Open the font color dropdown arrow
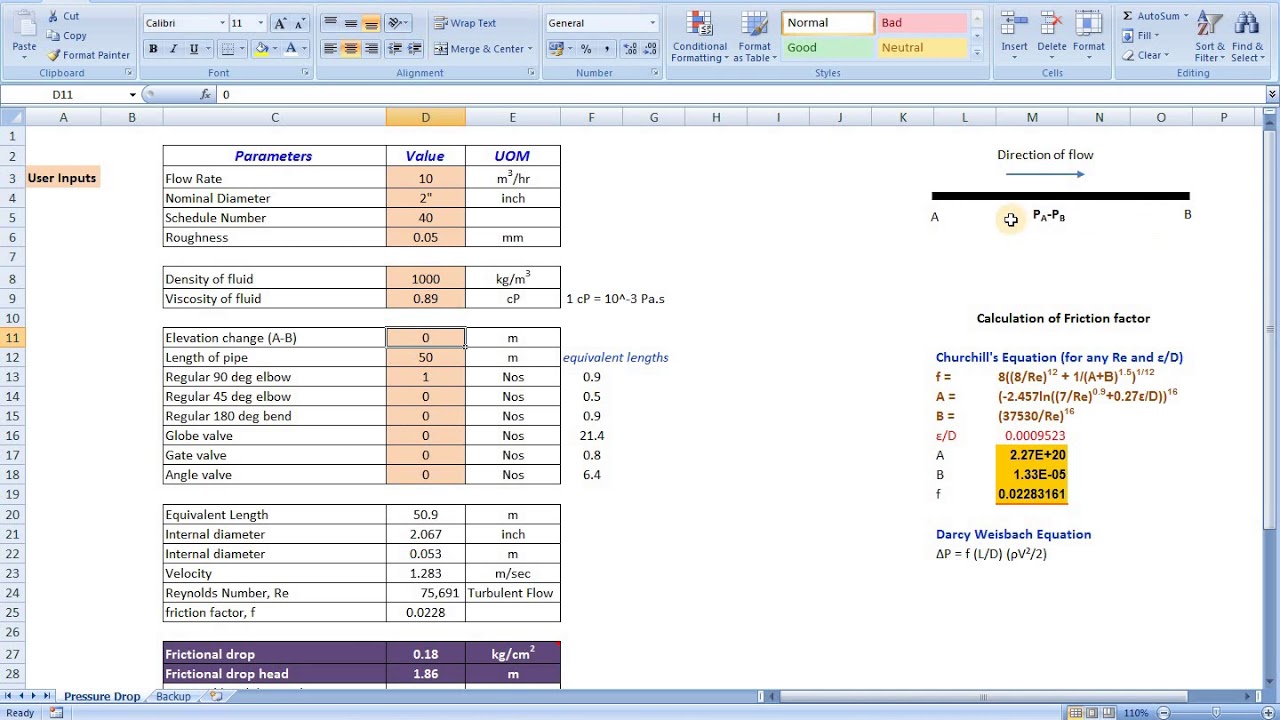 (x=304, y=48)
